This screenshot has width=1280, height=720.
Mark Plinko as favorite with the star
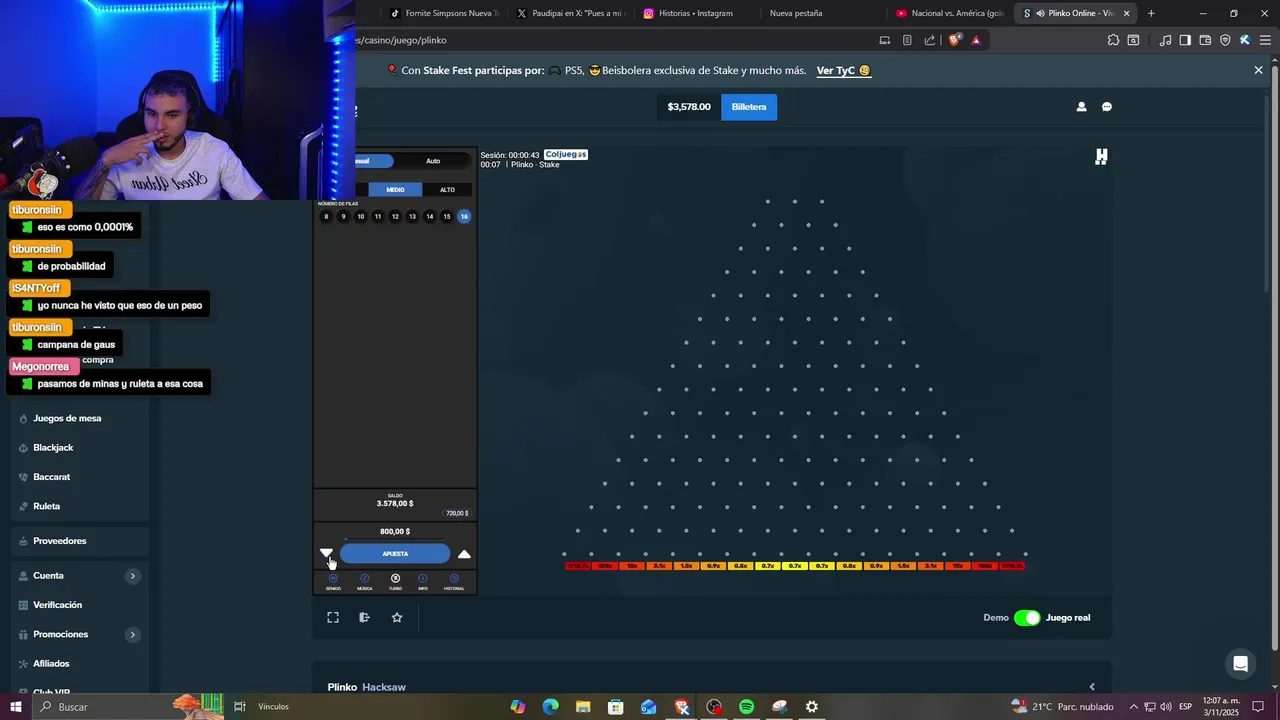pyautogui.click(x=397, y=618)
